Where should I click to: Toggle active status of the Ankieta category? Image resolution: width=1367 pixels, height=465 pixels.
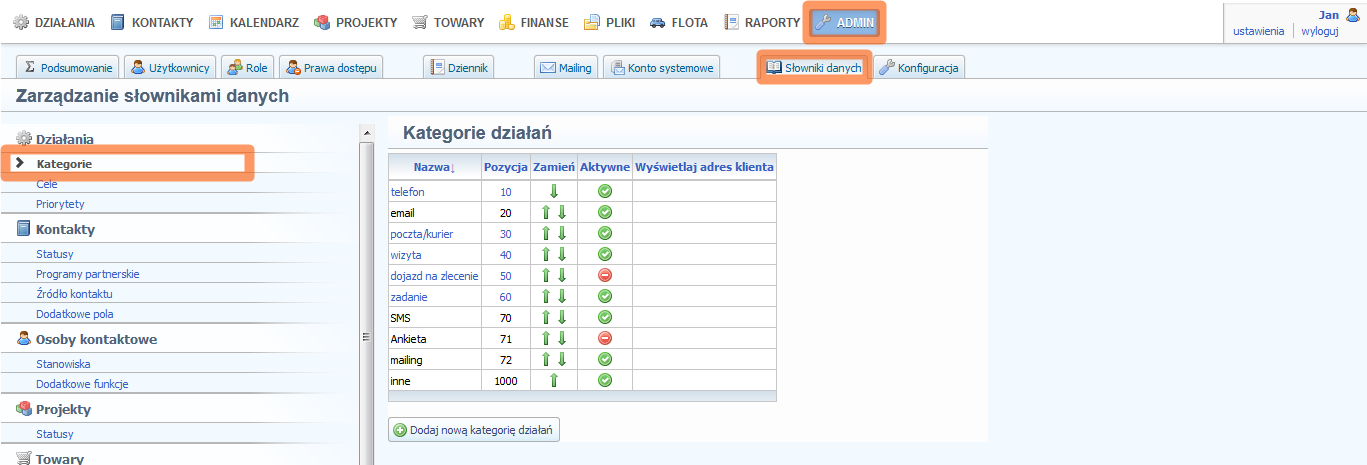pyautogui.click(x=604, y=339)
